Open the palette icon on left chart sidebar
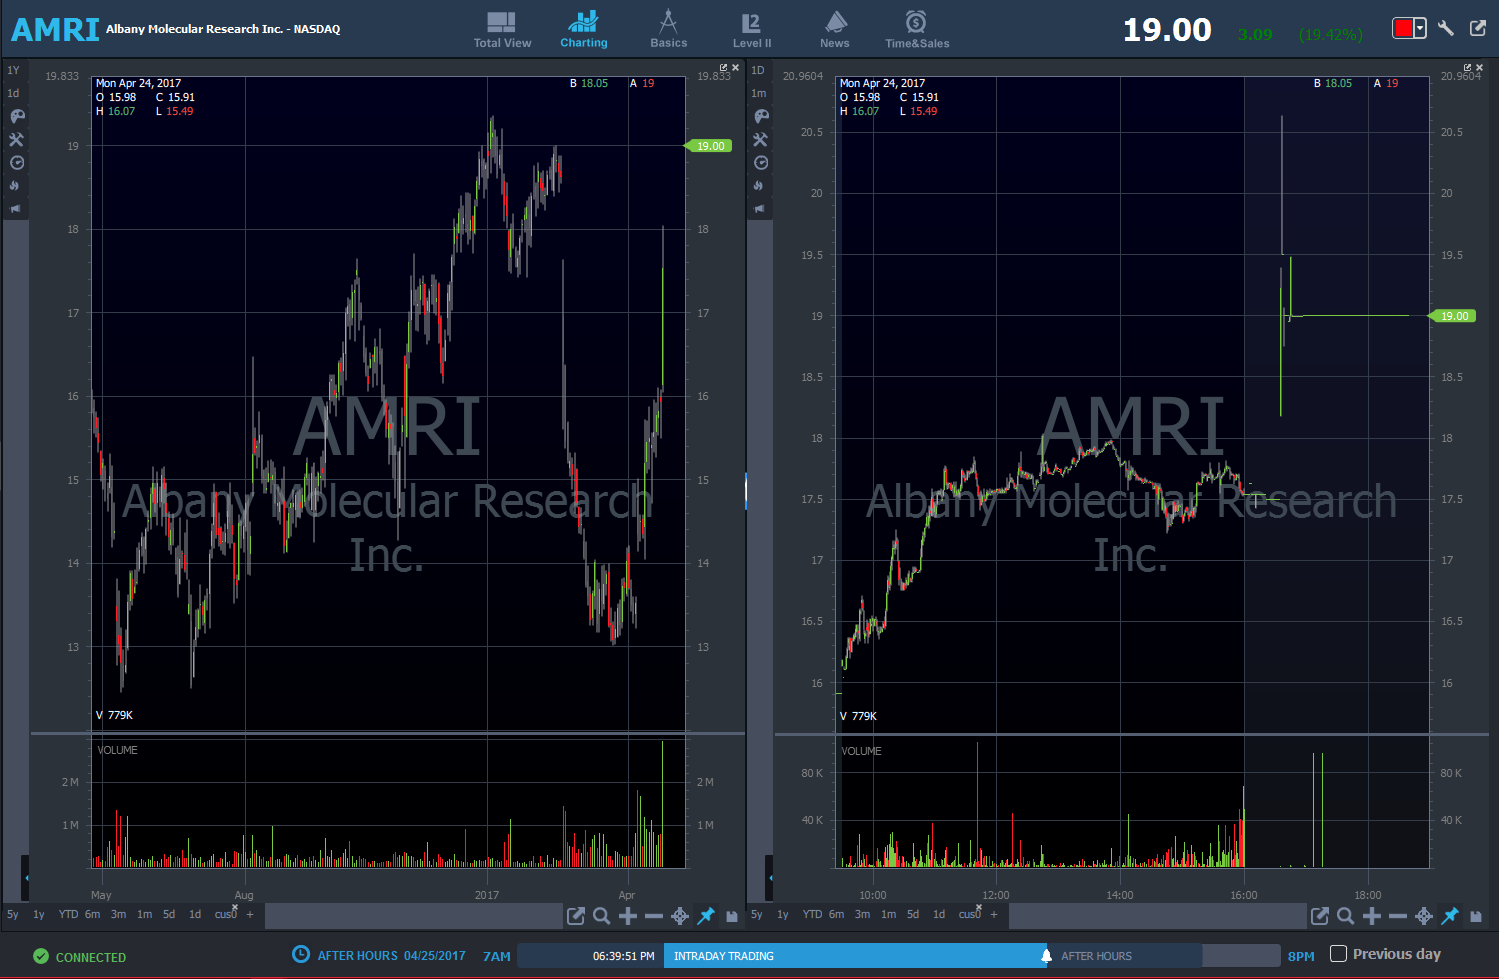Image resolution: width=1499 pixels, height=979 pixels. [x=17, y=116]
